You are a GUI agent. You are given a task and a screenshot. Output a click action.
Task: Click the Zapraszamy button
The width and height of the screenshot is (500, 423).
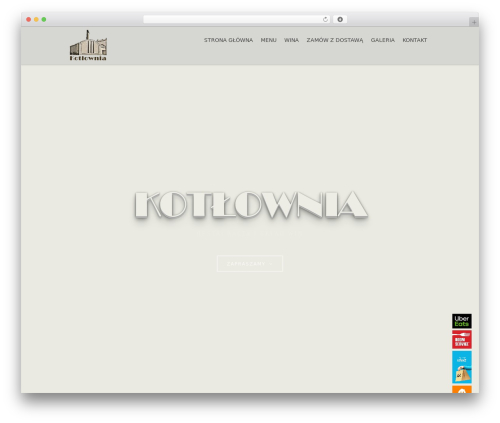coord(250,264)
